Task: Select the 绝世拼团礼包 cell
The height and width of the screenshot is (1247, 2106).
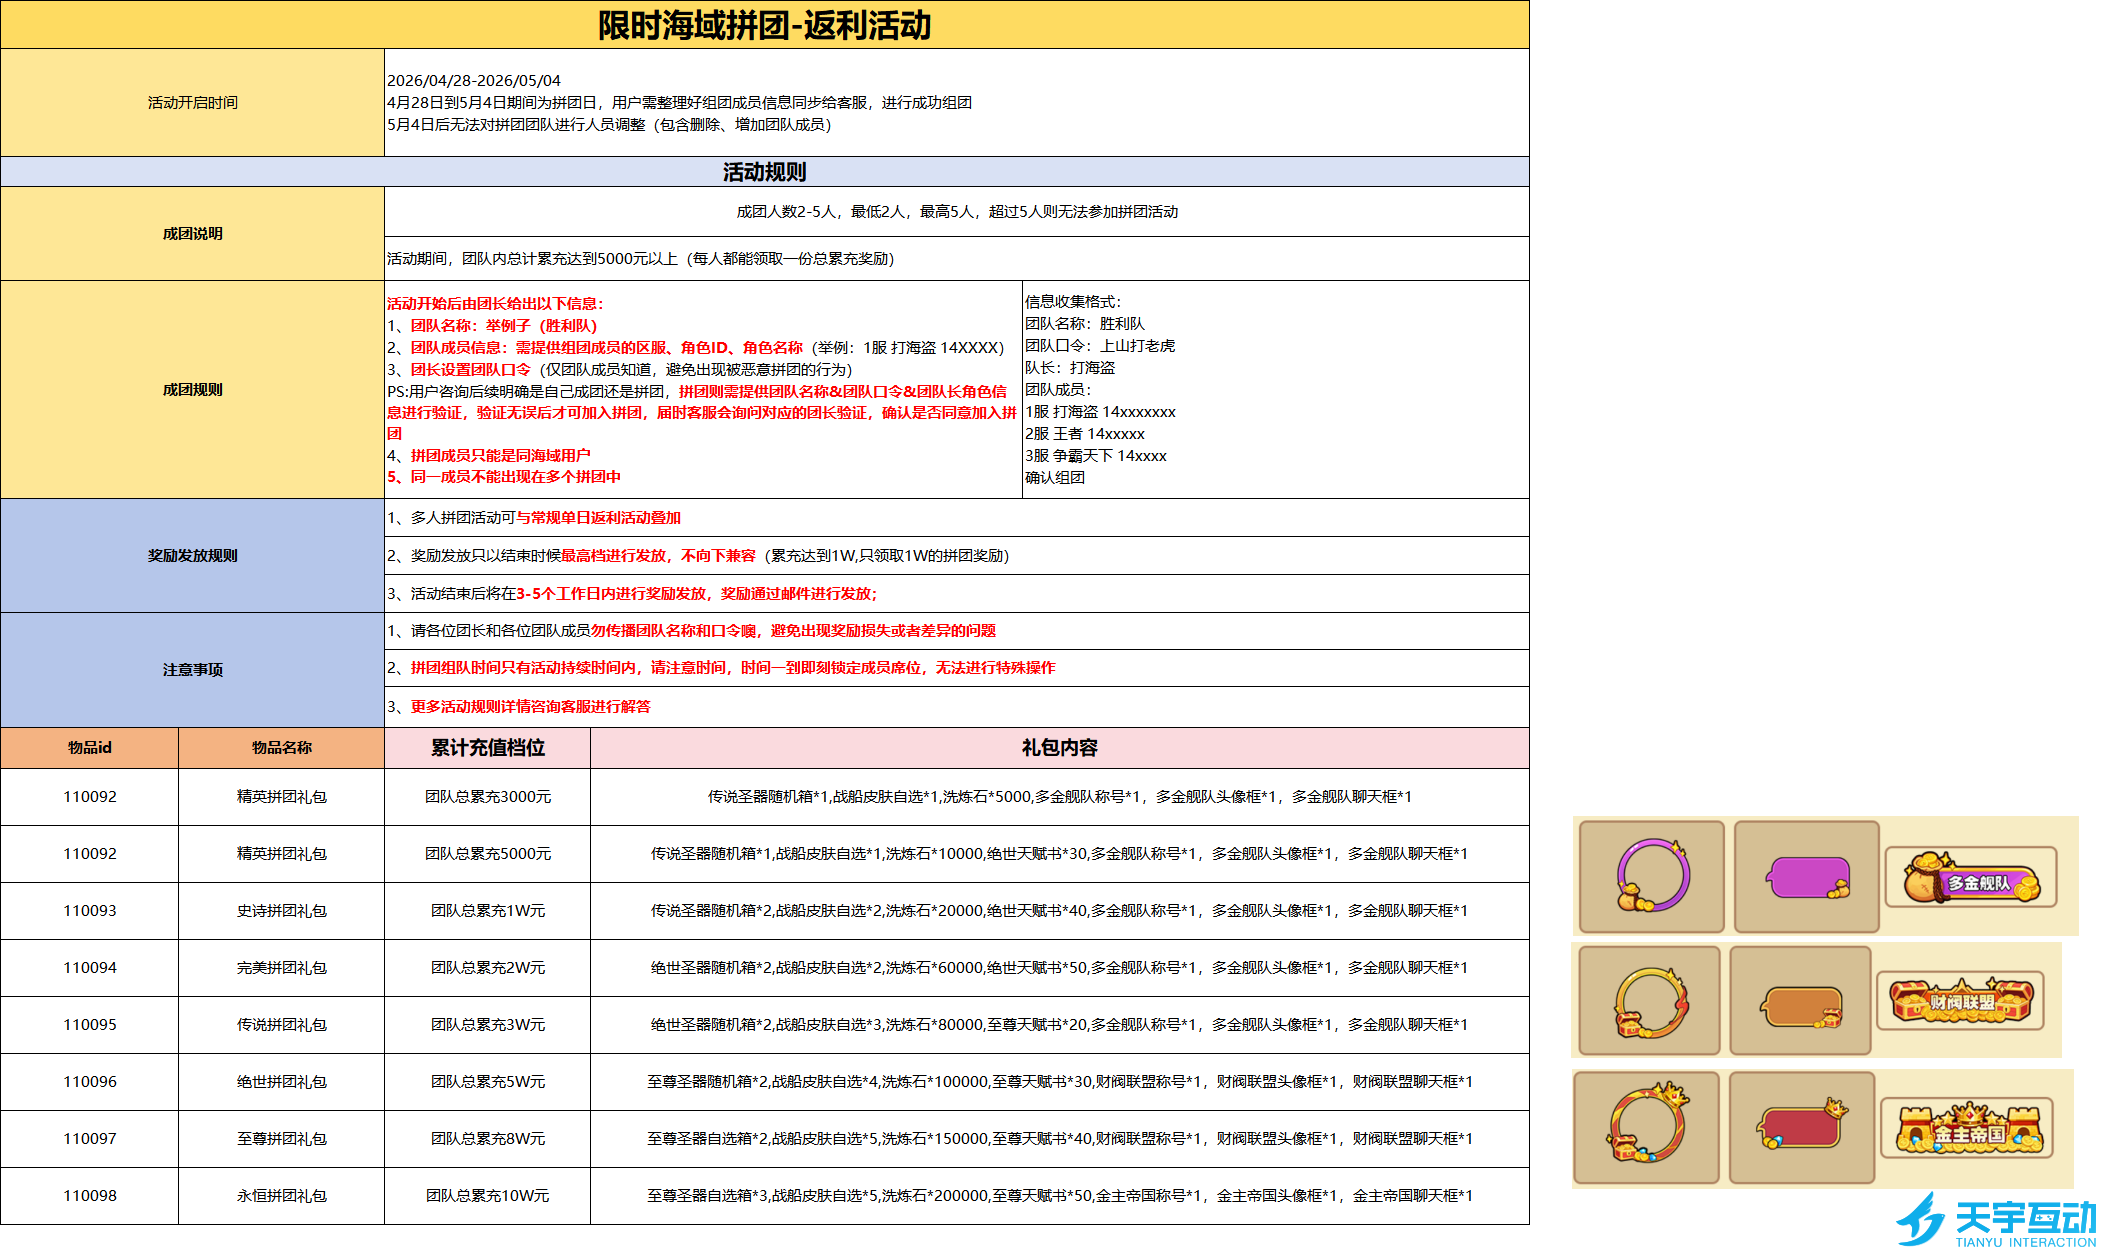Action: click(281, 1082)
